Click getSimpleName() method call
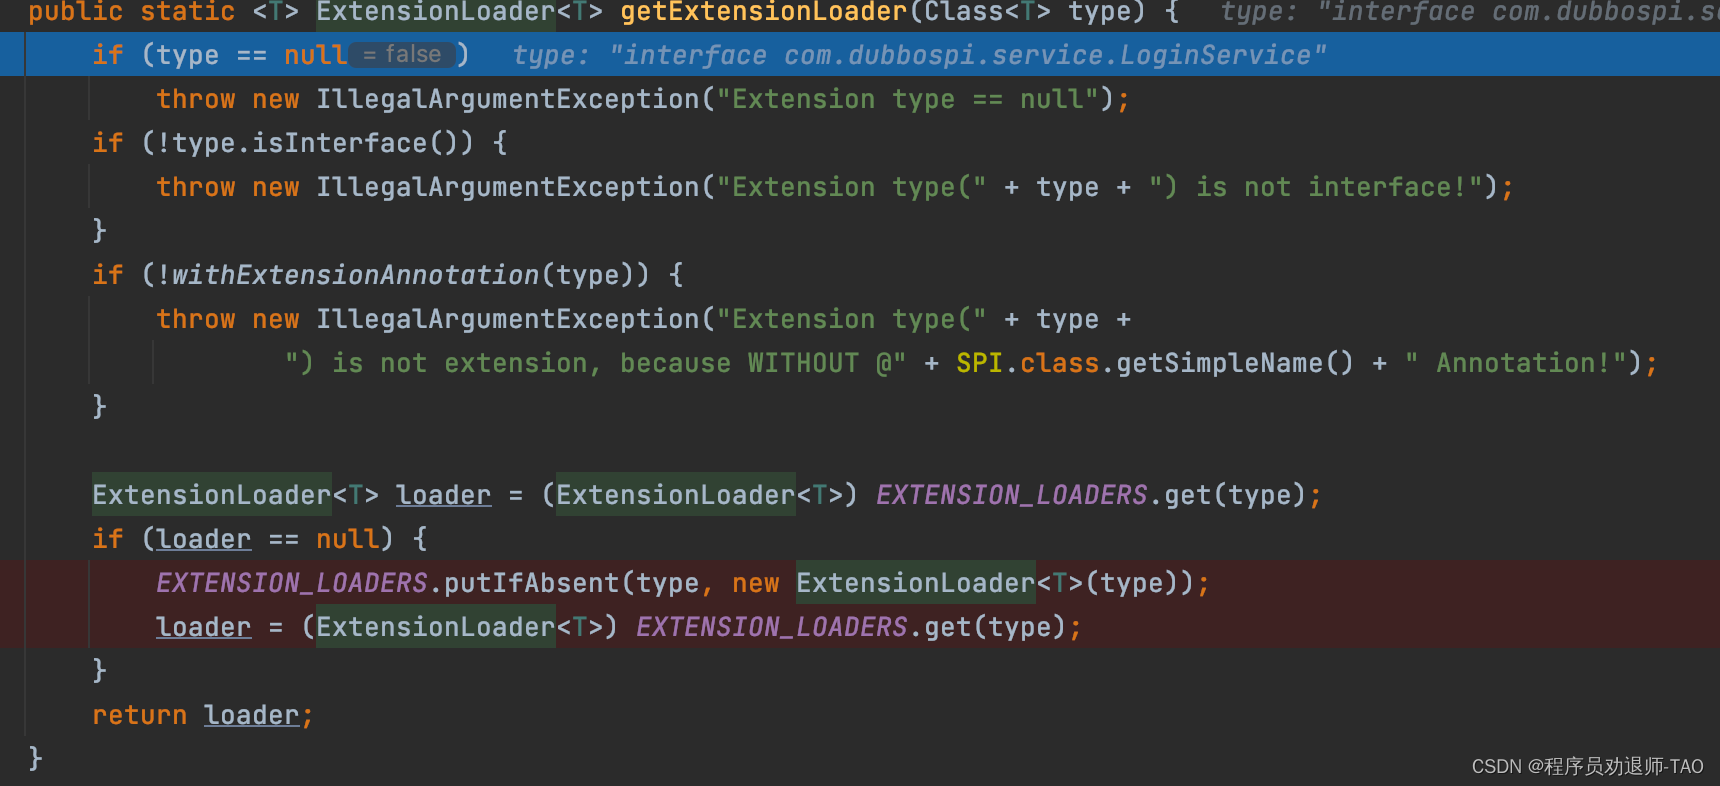 tap(1234, 363)
